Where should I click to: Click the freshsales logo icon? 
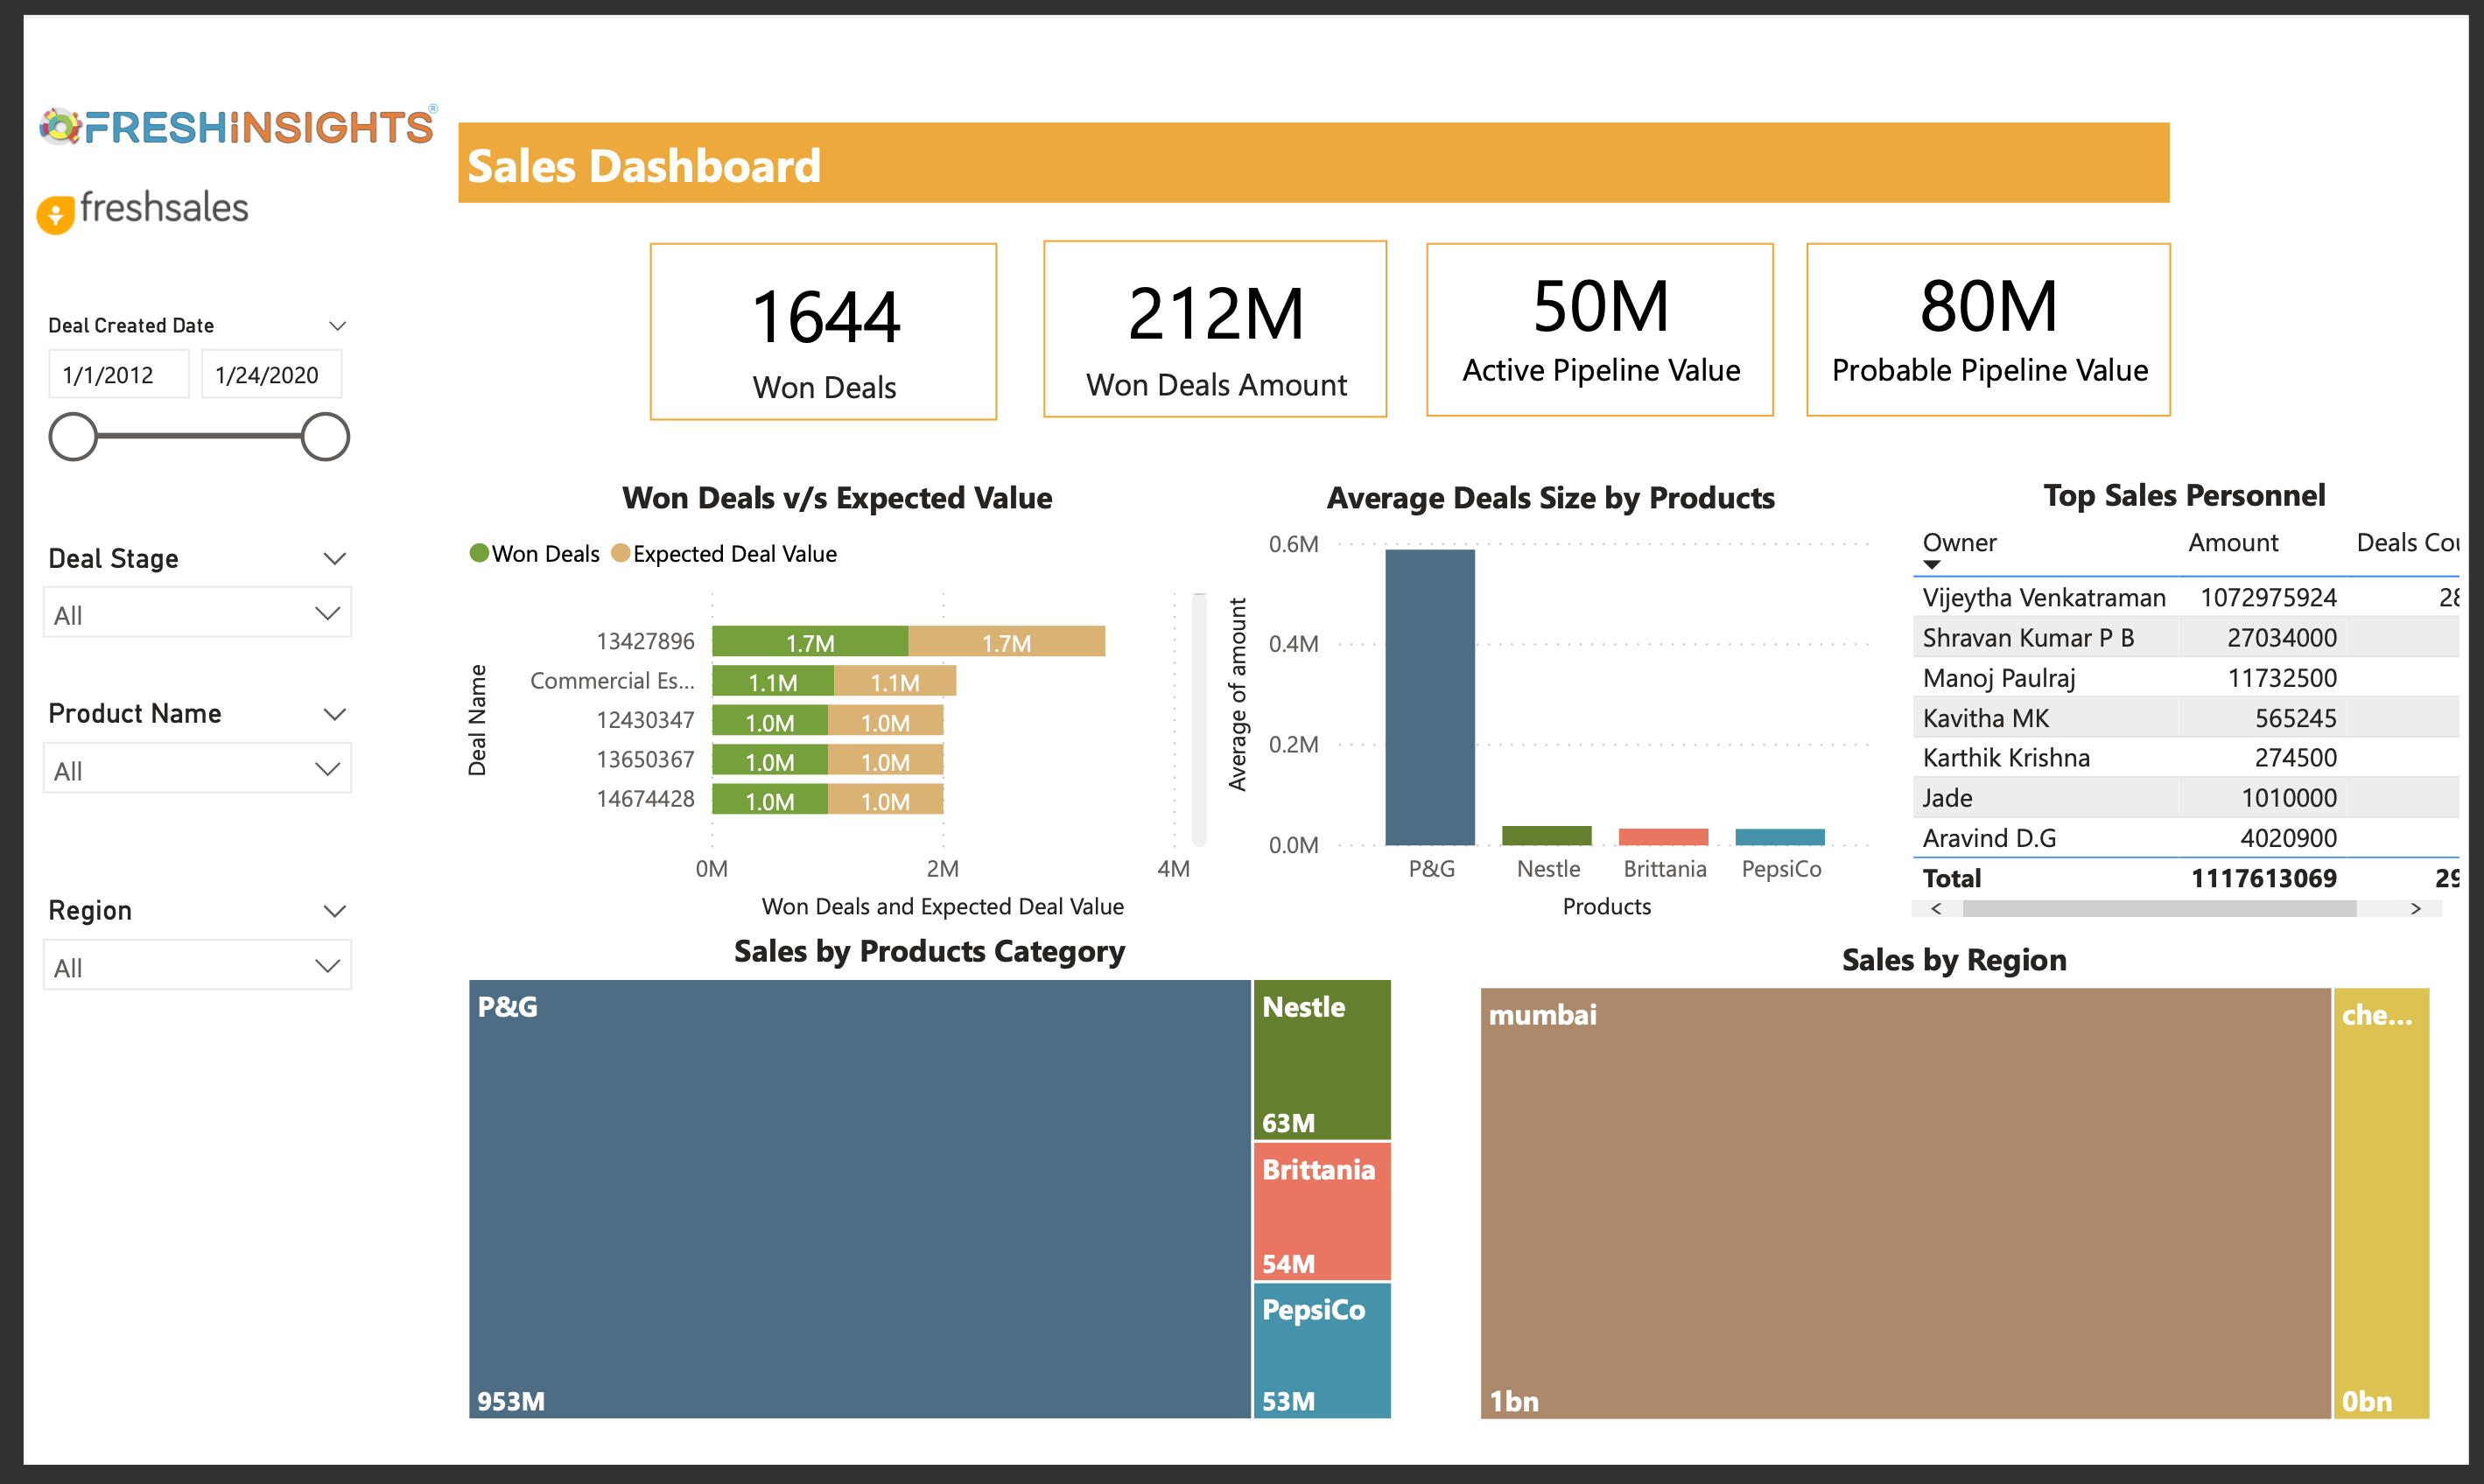coord(56,214)
